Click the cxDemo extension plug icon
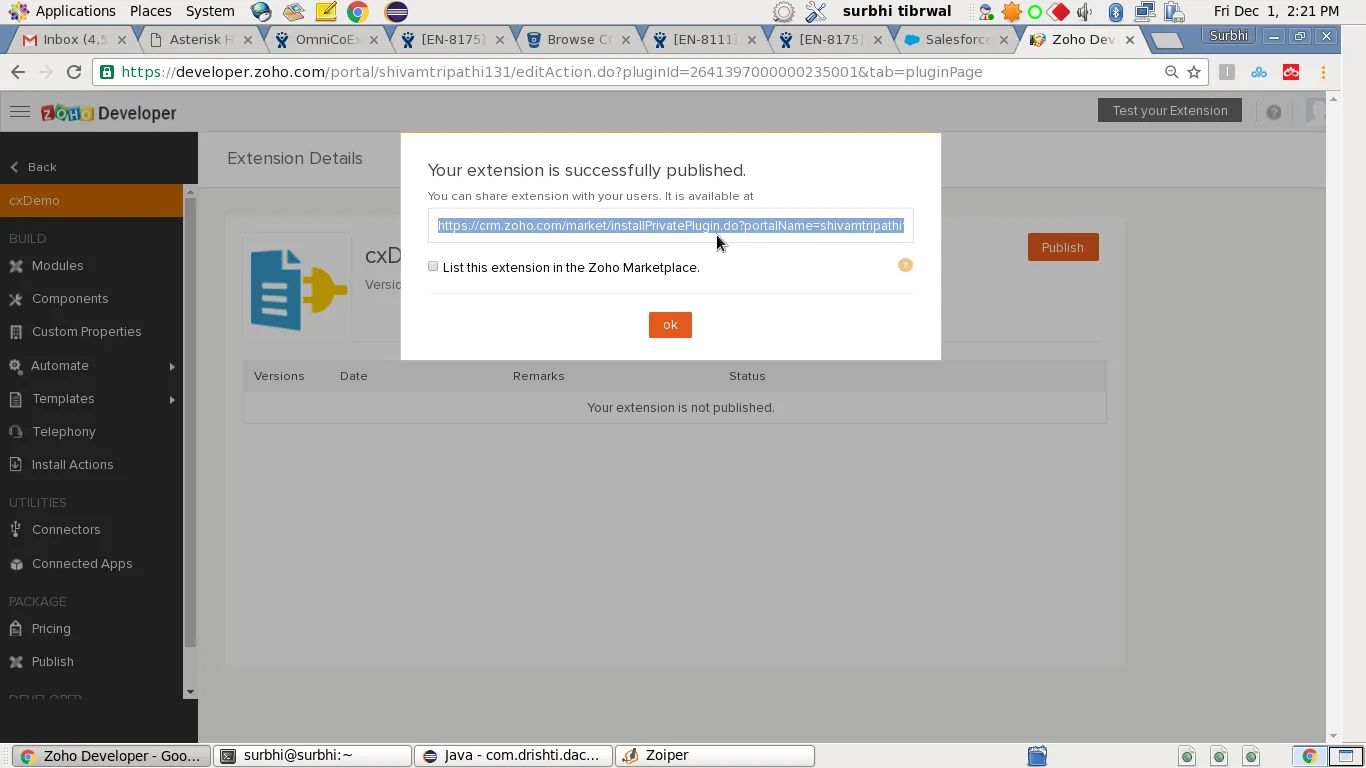This screenshot has width=1366, height=768. tap(297, 289)
